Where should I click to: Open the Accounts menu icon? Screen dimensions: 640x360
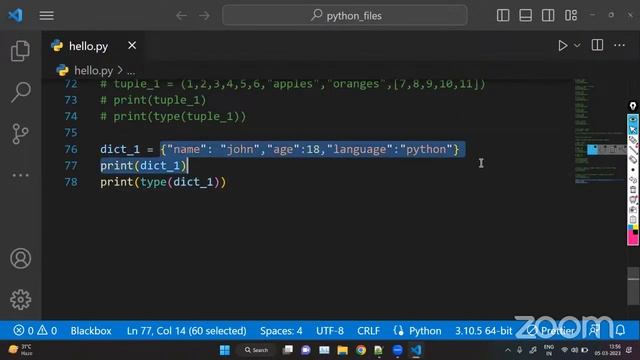tap(20, 258)
